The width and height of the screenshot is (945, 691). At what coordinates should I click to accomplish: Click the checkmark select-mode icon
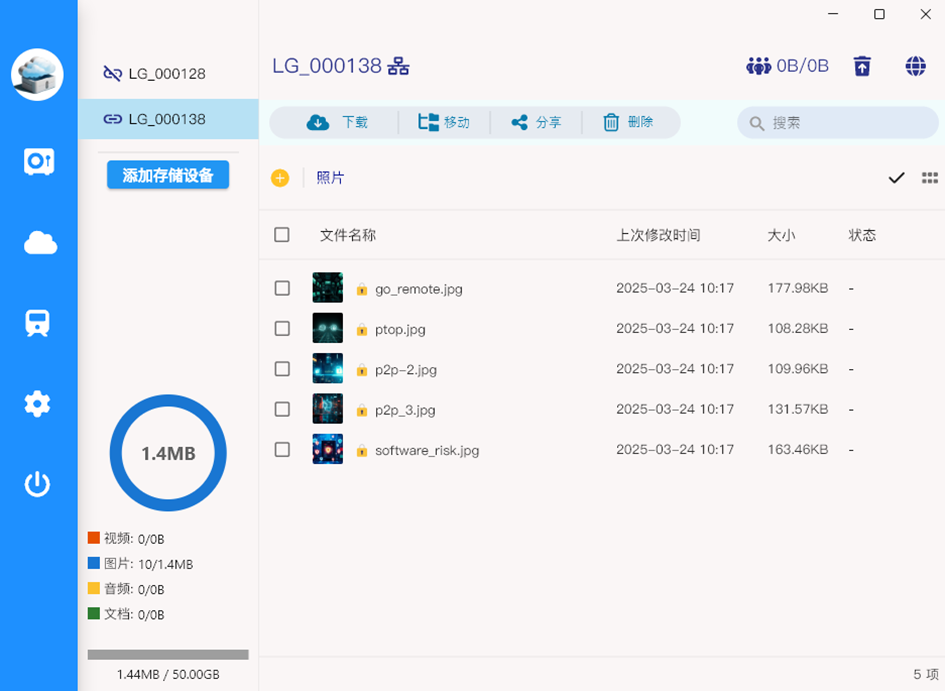coord(896,178)
